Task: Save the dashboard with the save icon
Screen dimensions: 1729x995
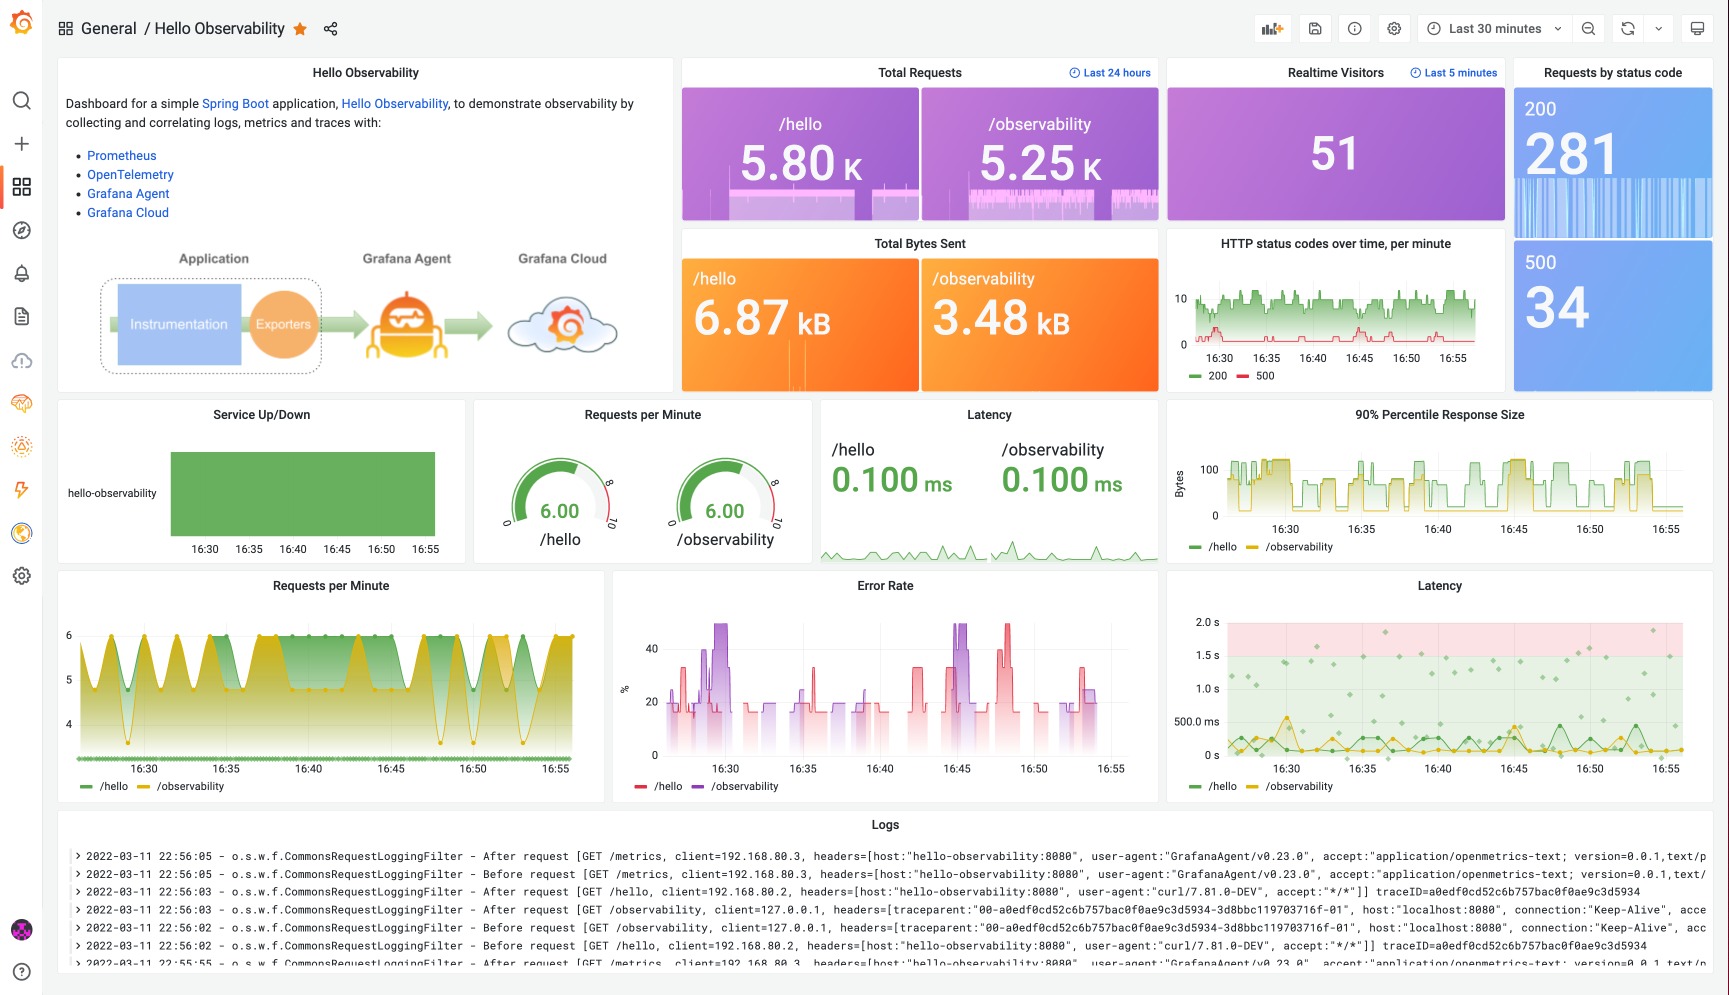Action: (1315, 28)
